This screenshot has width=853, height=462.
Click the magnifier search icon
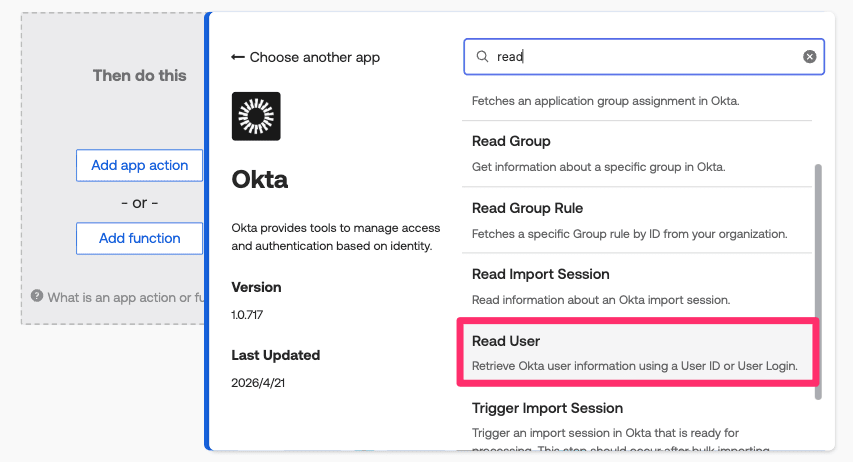[482, 57]
